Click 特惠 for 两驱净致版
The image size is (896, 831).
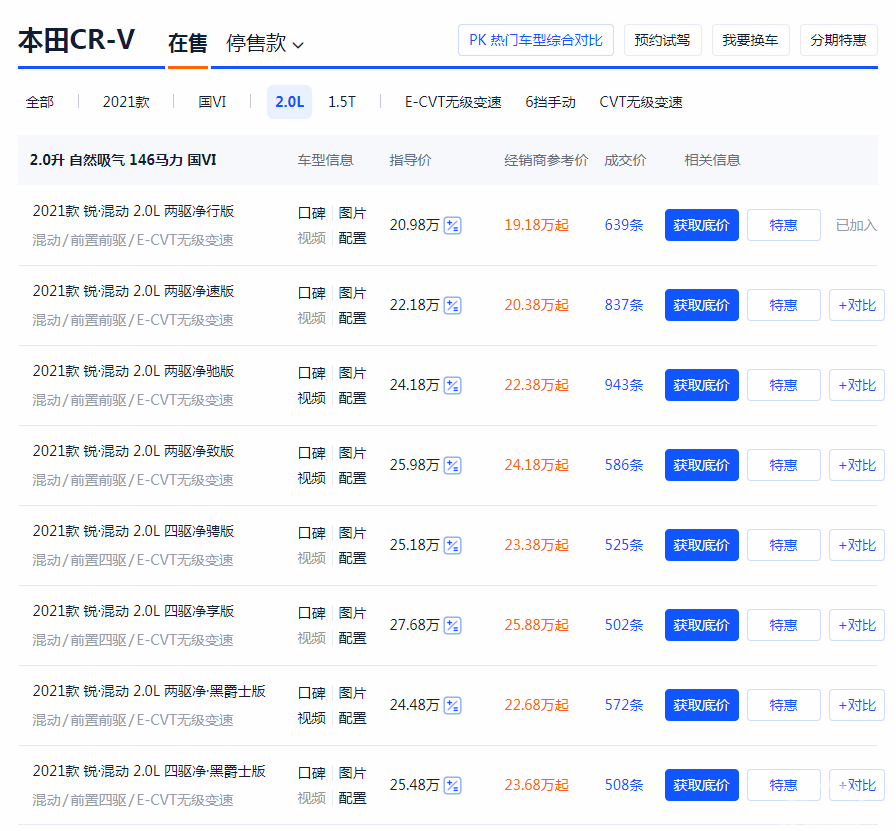pos(783,465)
